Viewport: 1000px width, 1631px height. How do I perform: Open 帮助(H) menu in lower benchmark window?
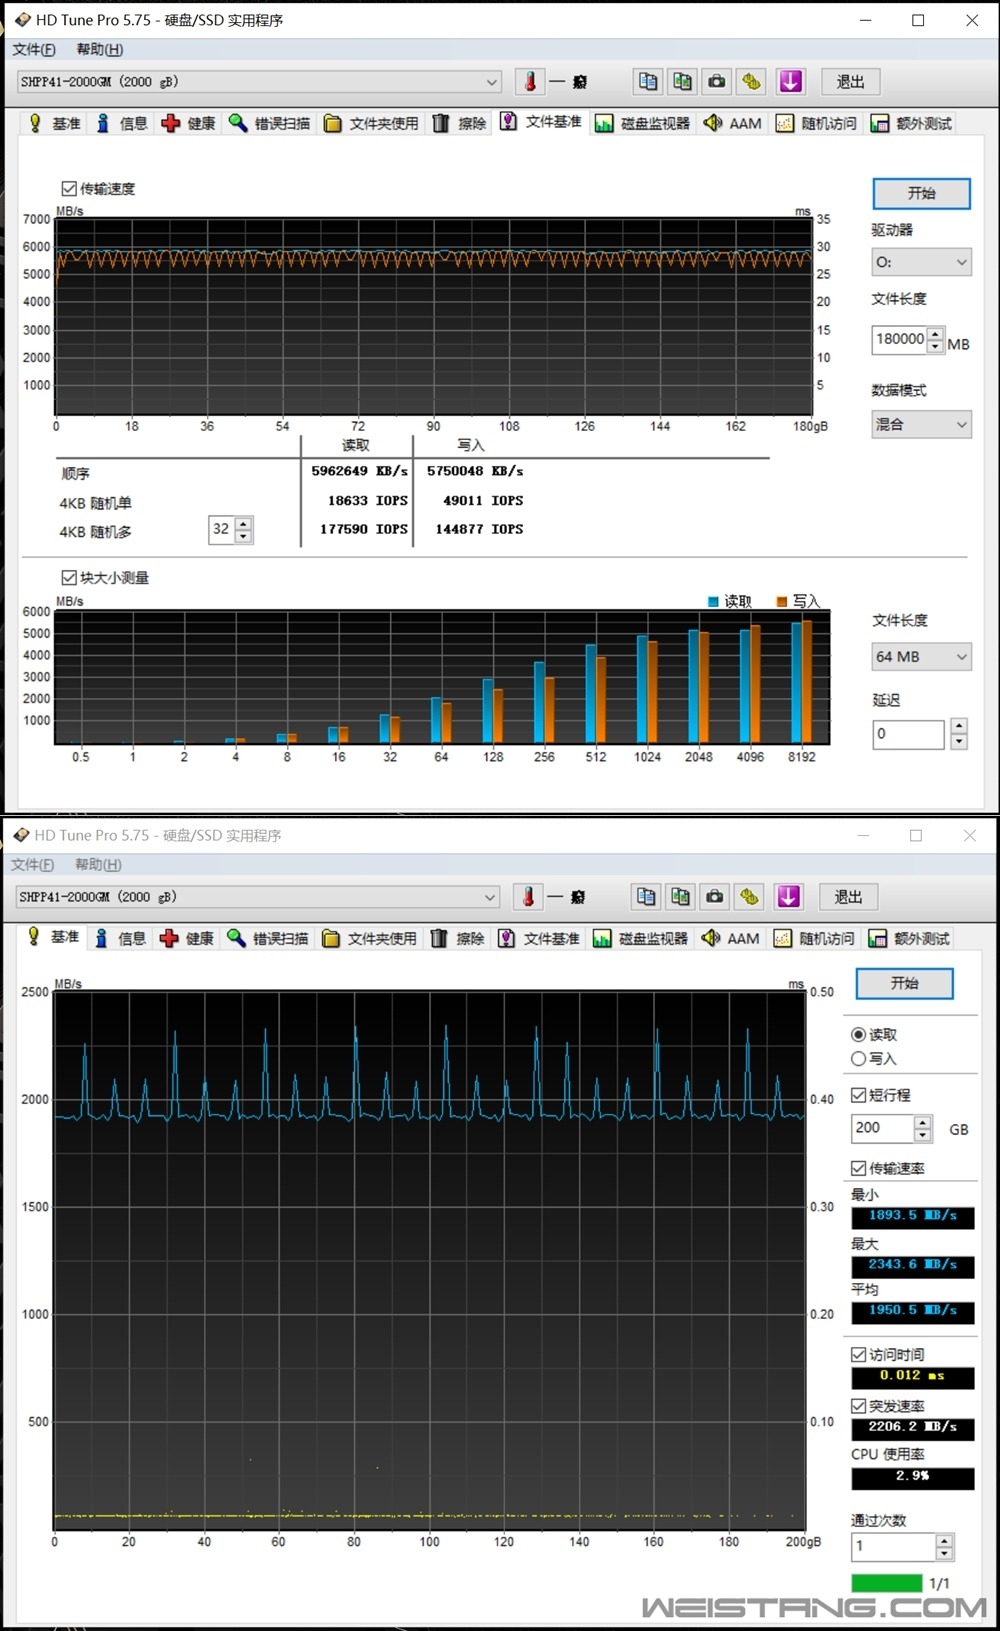[97, 864]
